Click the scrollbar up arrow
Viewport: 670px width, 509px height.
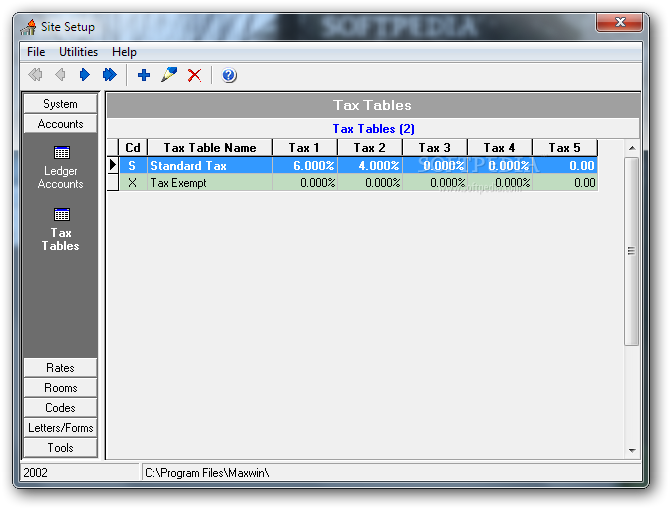point(632,148)
